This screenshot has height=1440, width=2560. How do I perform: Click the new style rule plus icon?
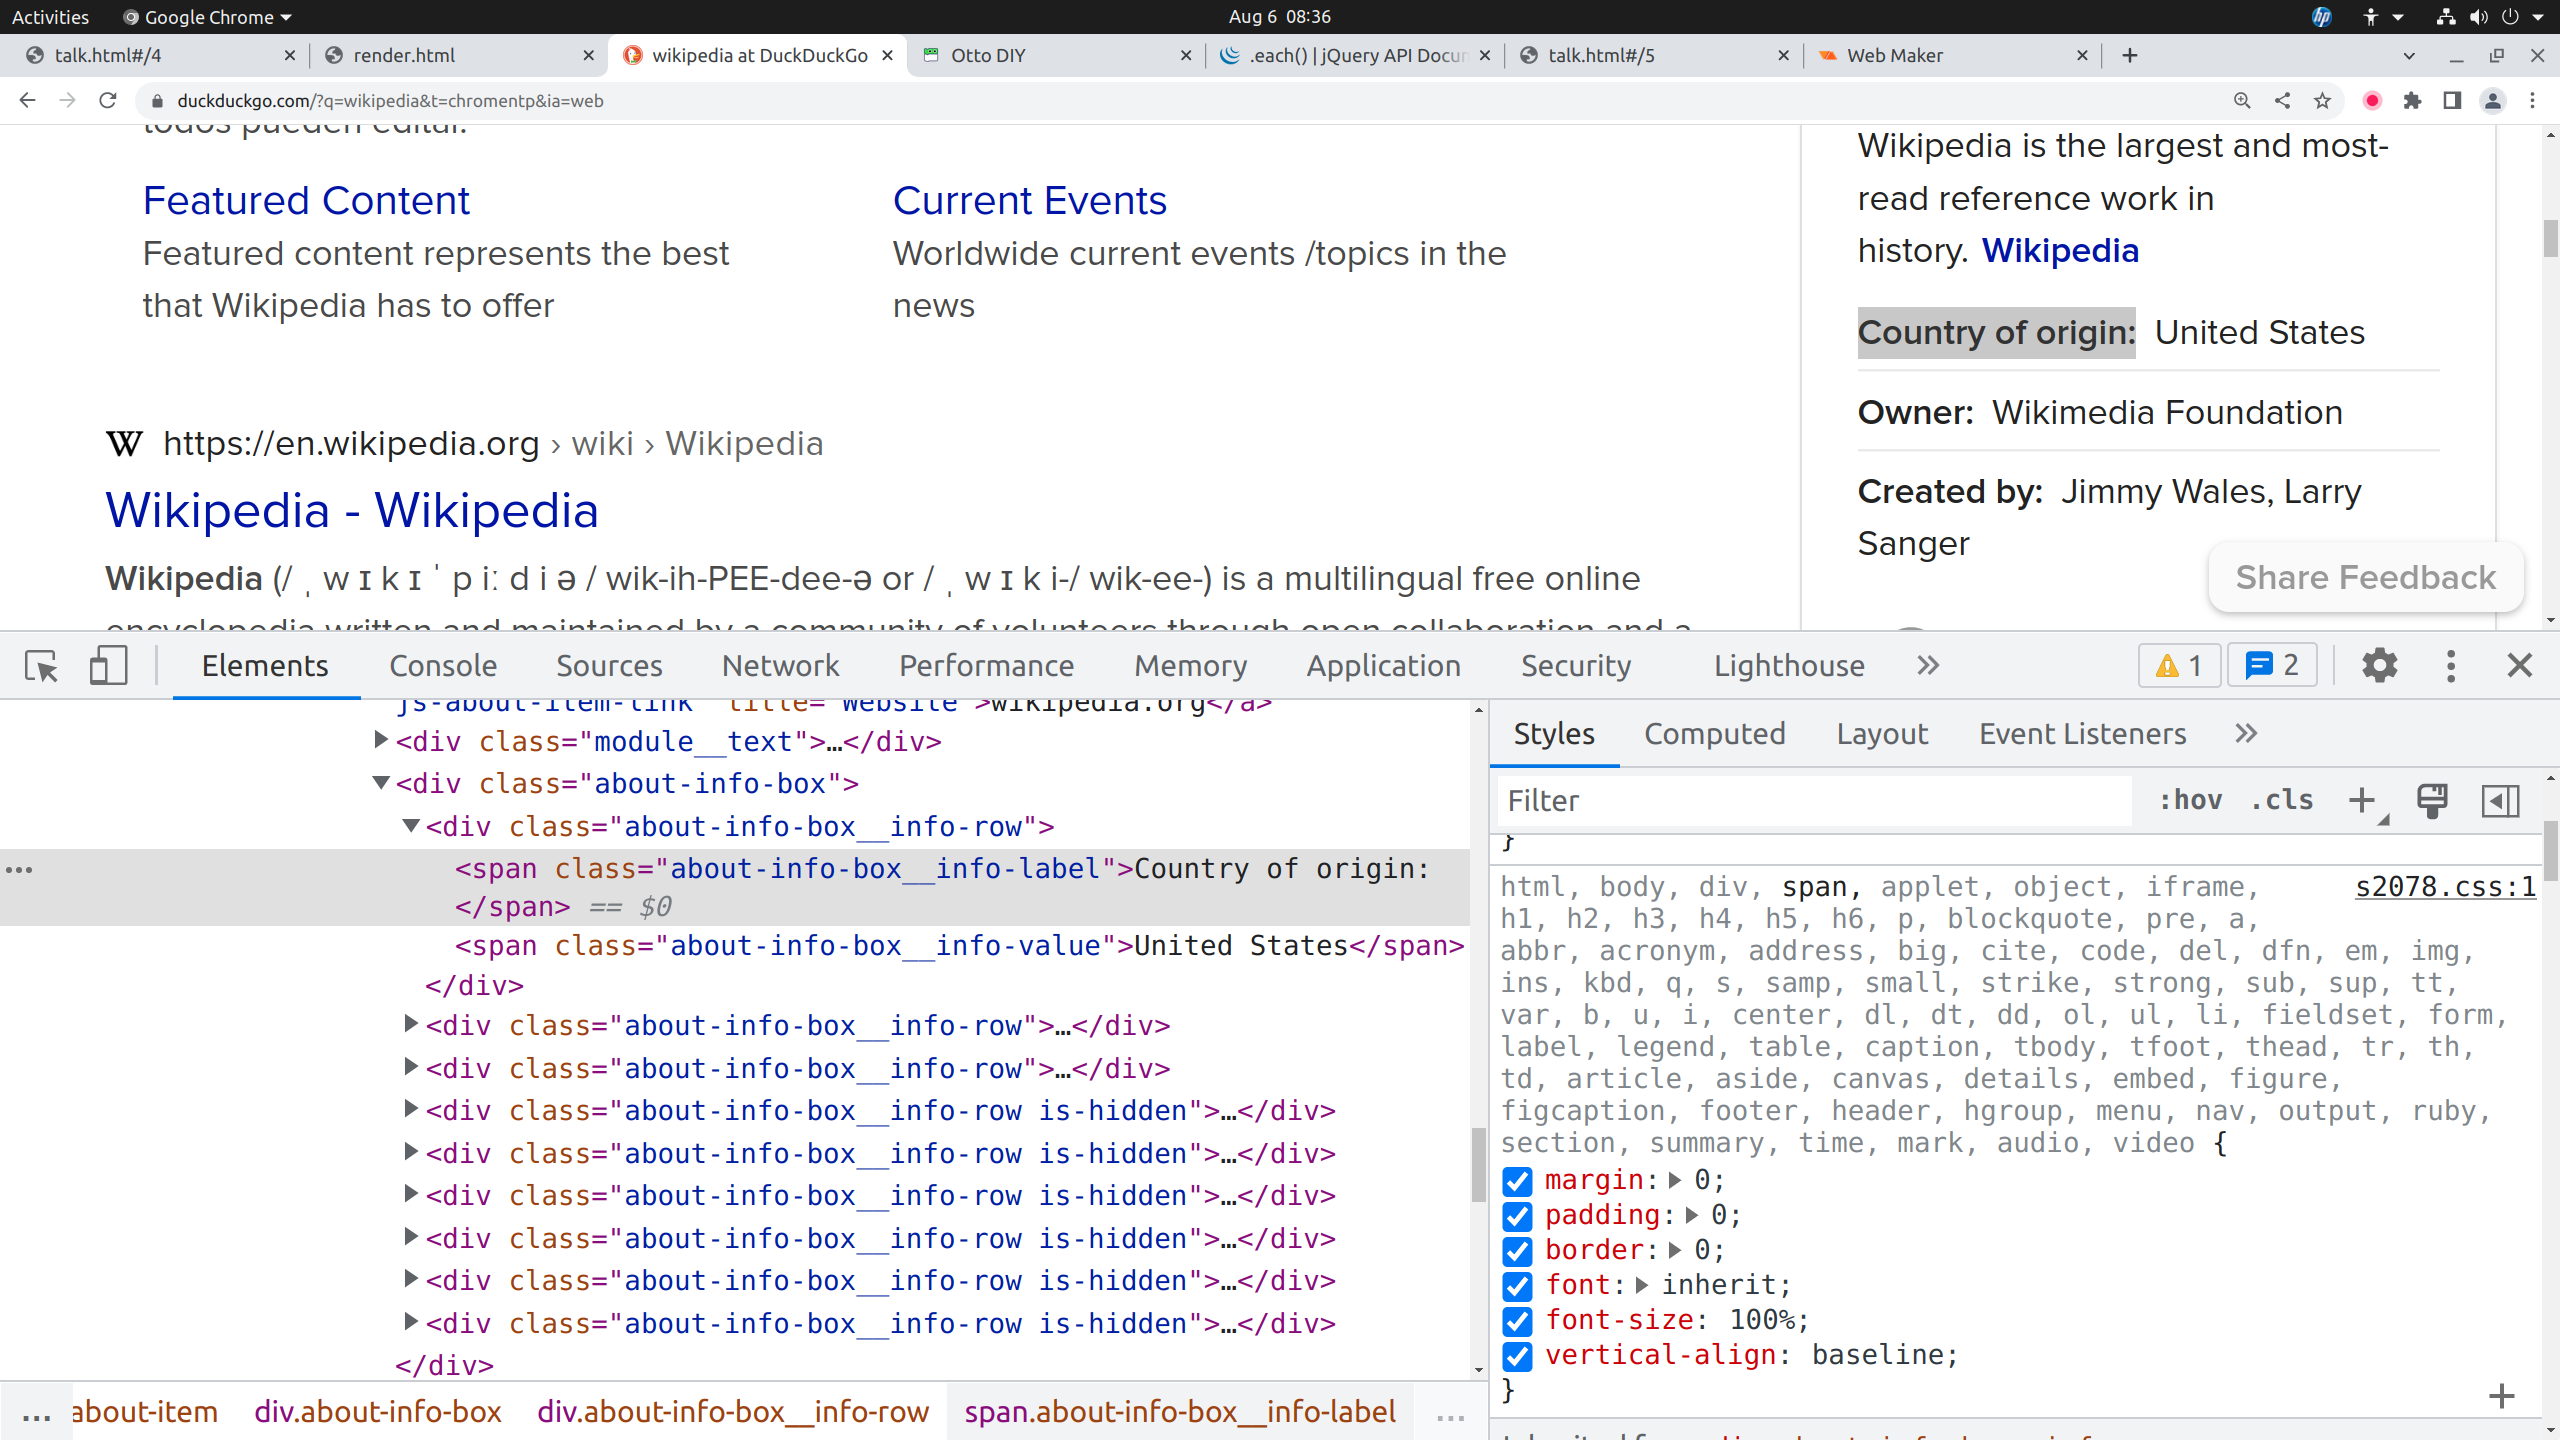(2362, 801)
